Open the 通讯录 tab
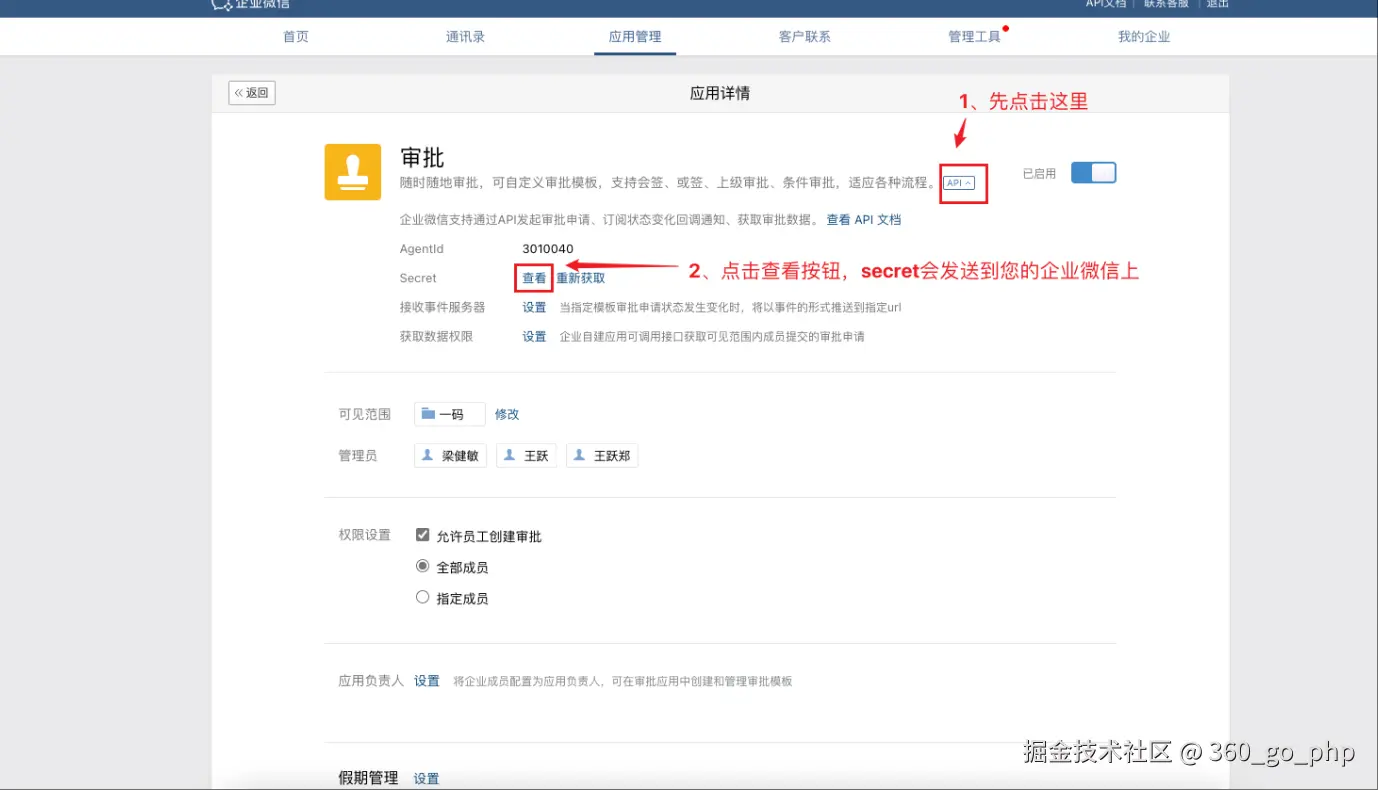The width and height of the screenshot is (1378, 790). pyautogui.click(x=465, y=37)
